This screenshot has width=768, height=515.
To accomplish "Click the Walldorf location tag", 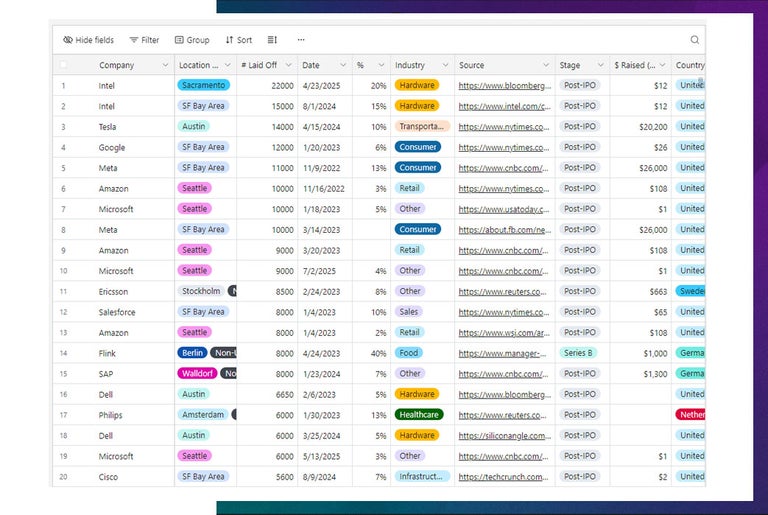I will click(x=197, y=373).
